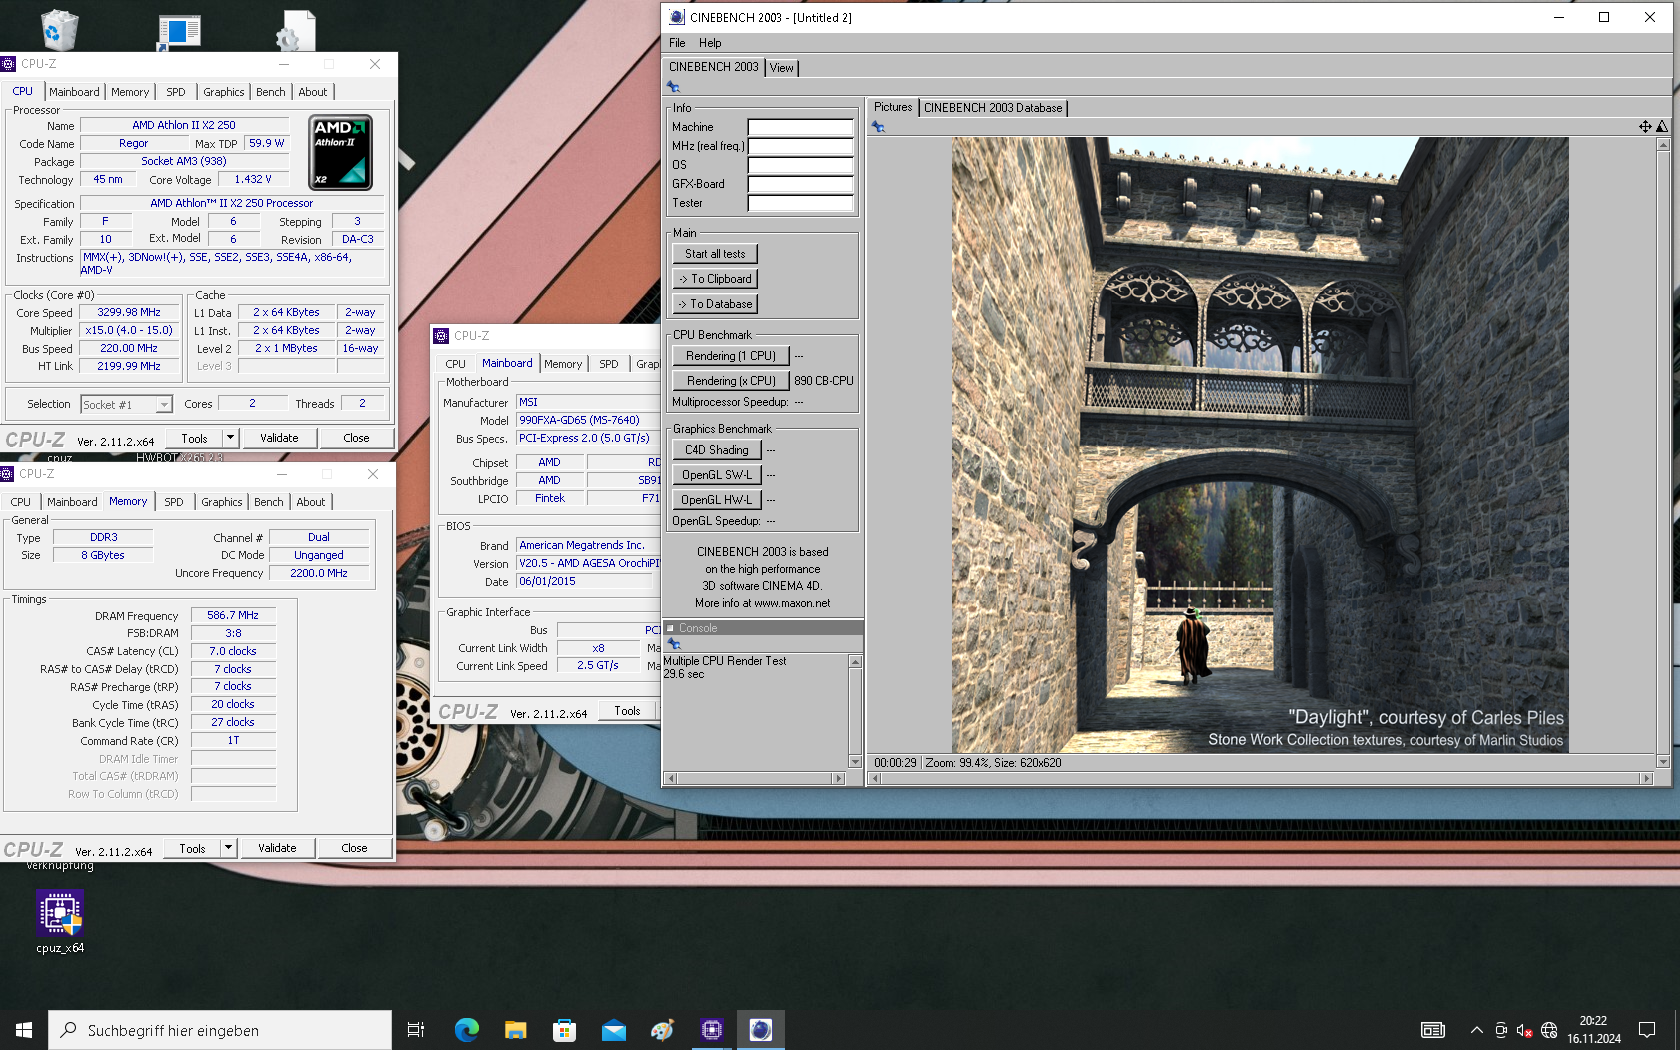Open the File menu in CINEBENCH
This screenshot has height=1050, width=1680.
(677, 43)
